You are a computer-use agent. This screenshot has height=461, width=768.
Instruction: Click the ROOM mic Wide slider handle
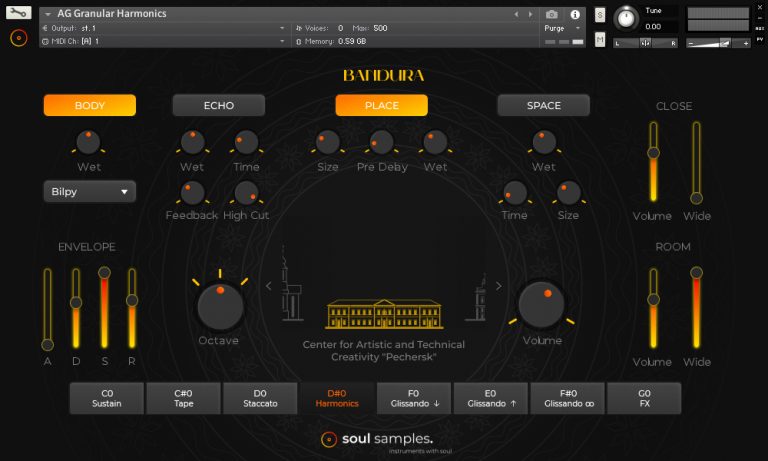coord(696,272)
